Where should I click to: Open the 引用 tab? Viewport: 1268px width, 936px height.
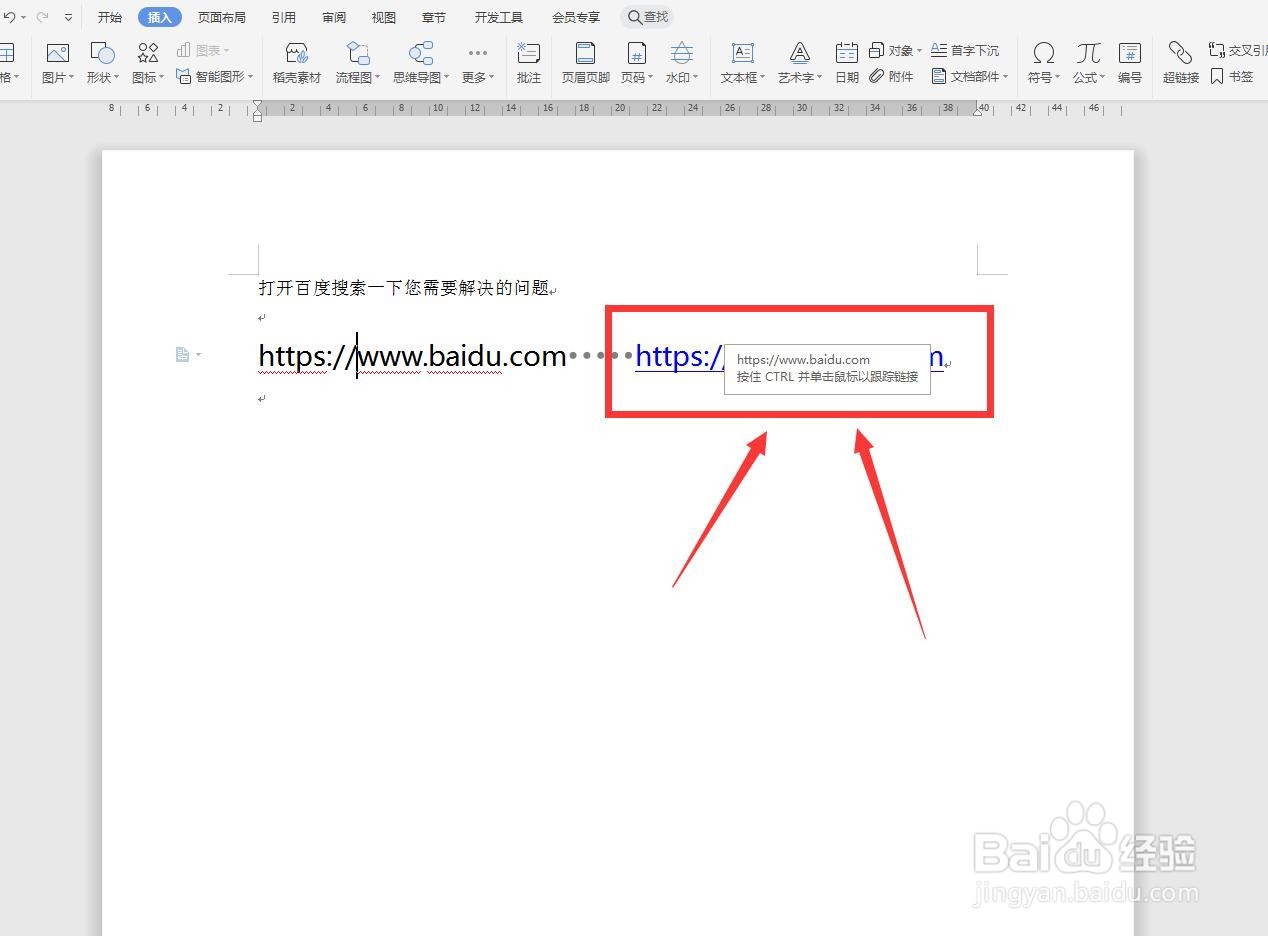(283, 17)
